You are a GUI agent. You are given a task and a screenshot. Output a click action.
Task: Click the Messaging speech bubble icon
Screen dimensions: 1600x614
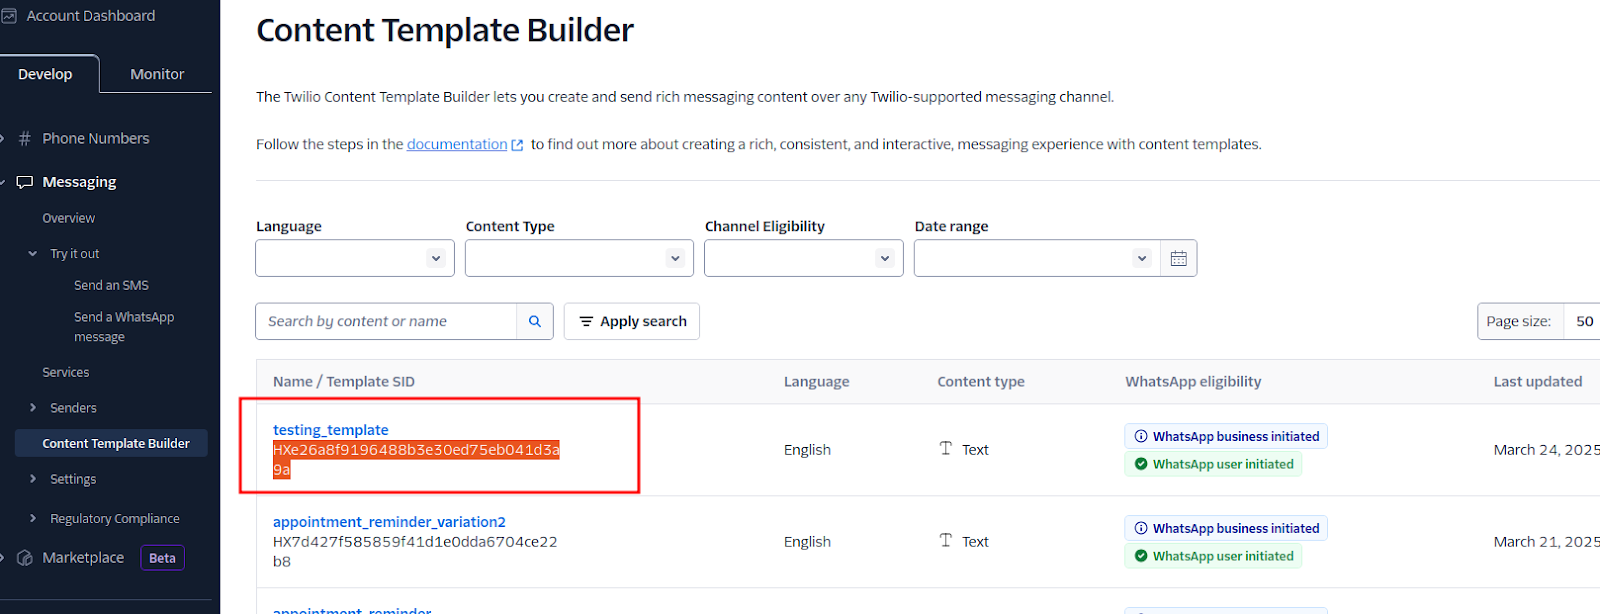tap(25, 182)
